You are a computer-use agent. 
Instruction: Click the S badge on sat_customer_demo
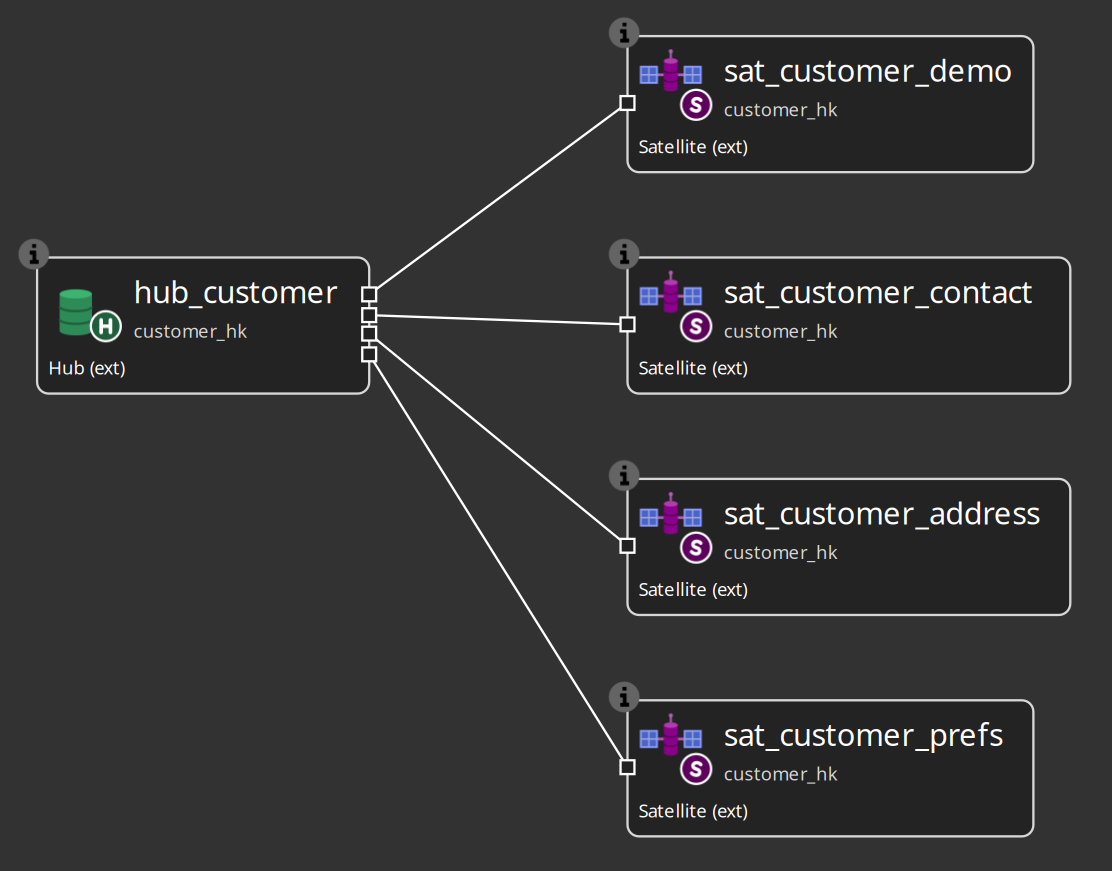click(x=696, y=105)
